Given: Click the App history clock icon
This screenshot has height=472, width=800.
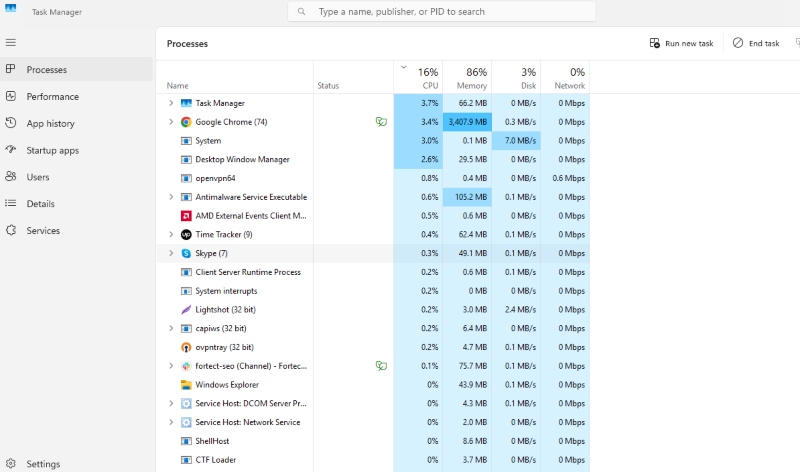Looking at the screenshot, I should 11,123.
